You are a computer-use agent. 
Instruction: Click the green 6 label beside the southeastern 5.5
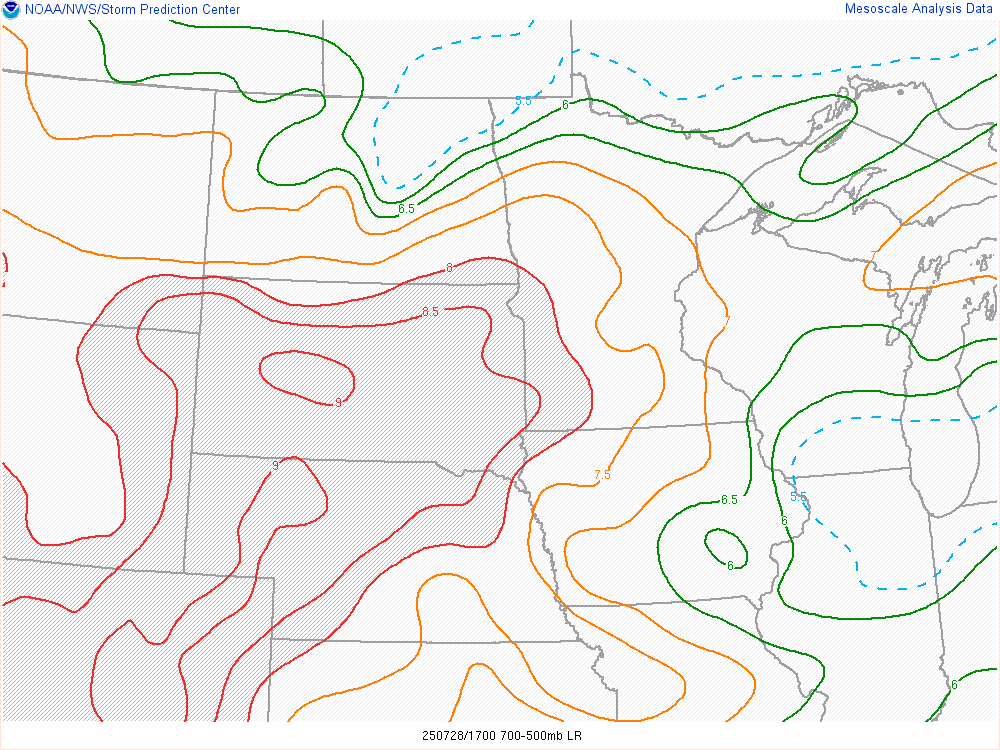784,520
